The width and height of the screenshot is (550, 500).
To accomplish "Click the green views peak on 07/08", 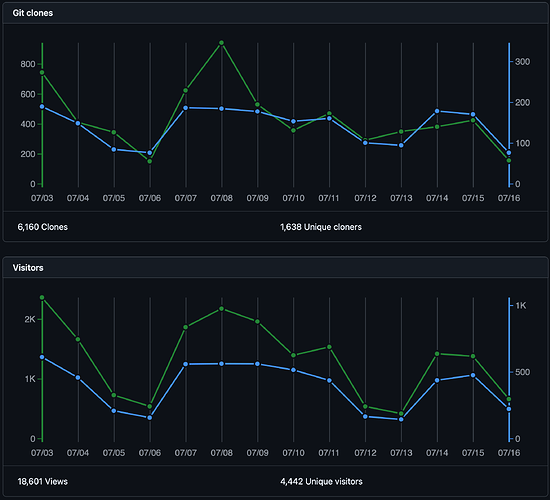I will point(221,308).
